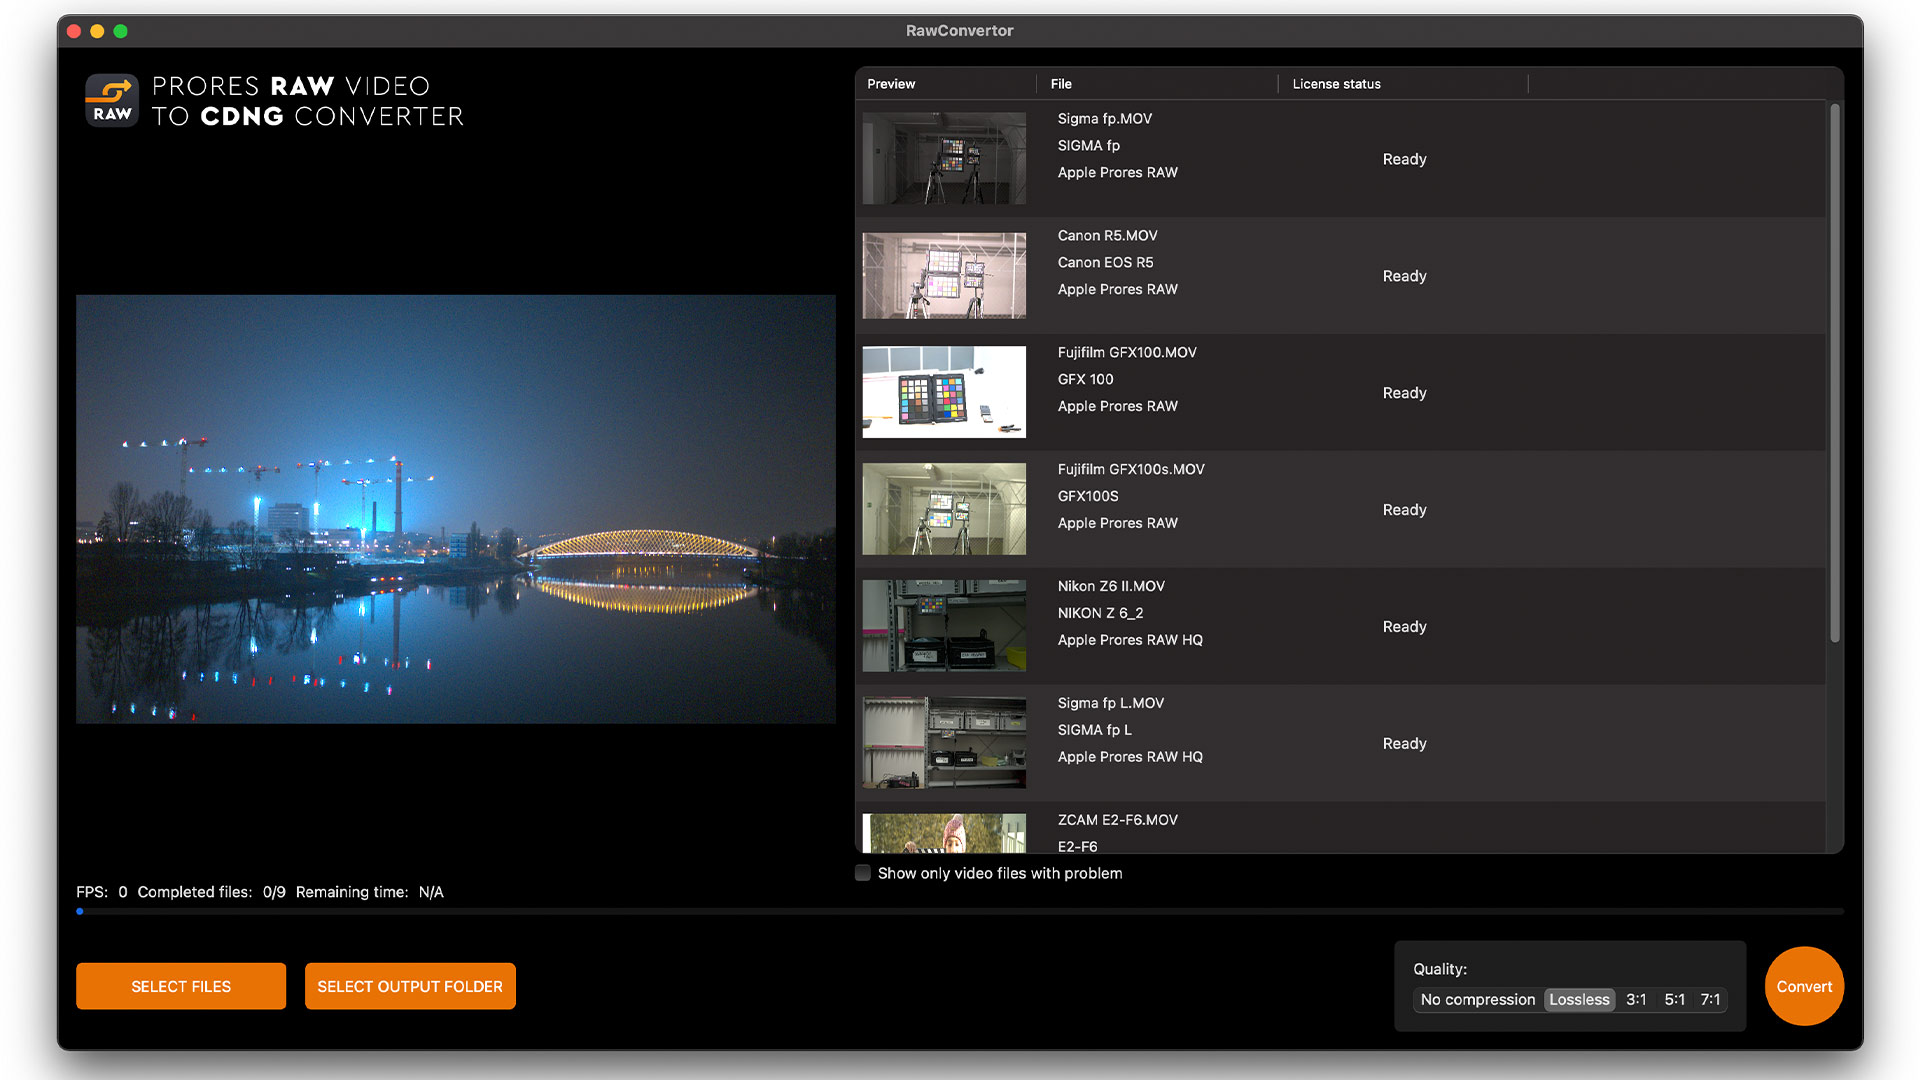Image resolution: width=1920 pixels, height=1080 pixels.
Task: Sort by the License status column header
Action: [1336, 84]
